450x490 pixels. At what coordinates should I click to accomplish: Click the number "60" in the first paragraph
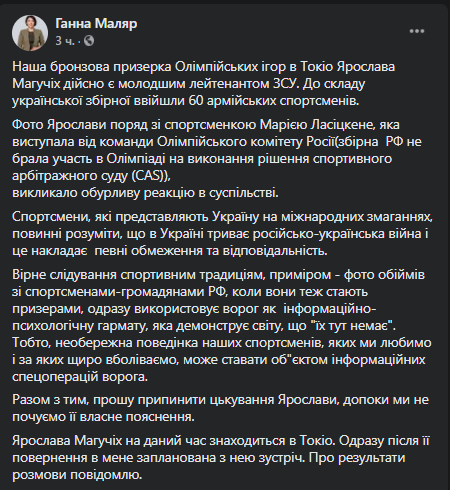(196, 100)
